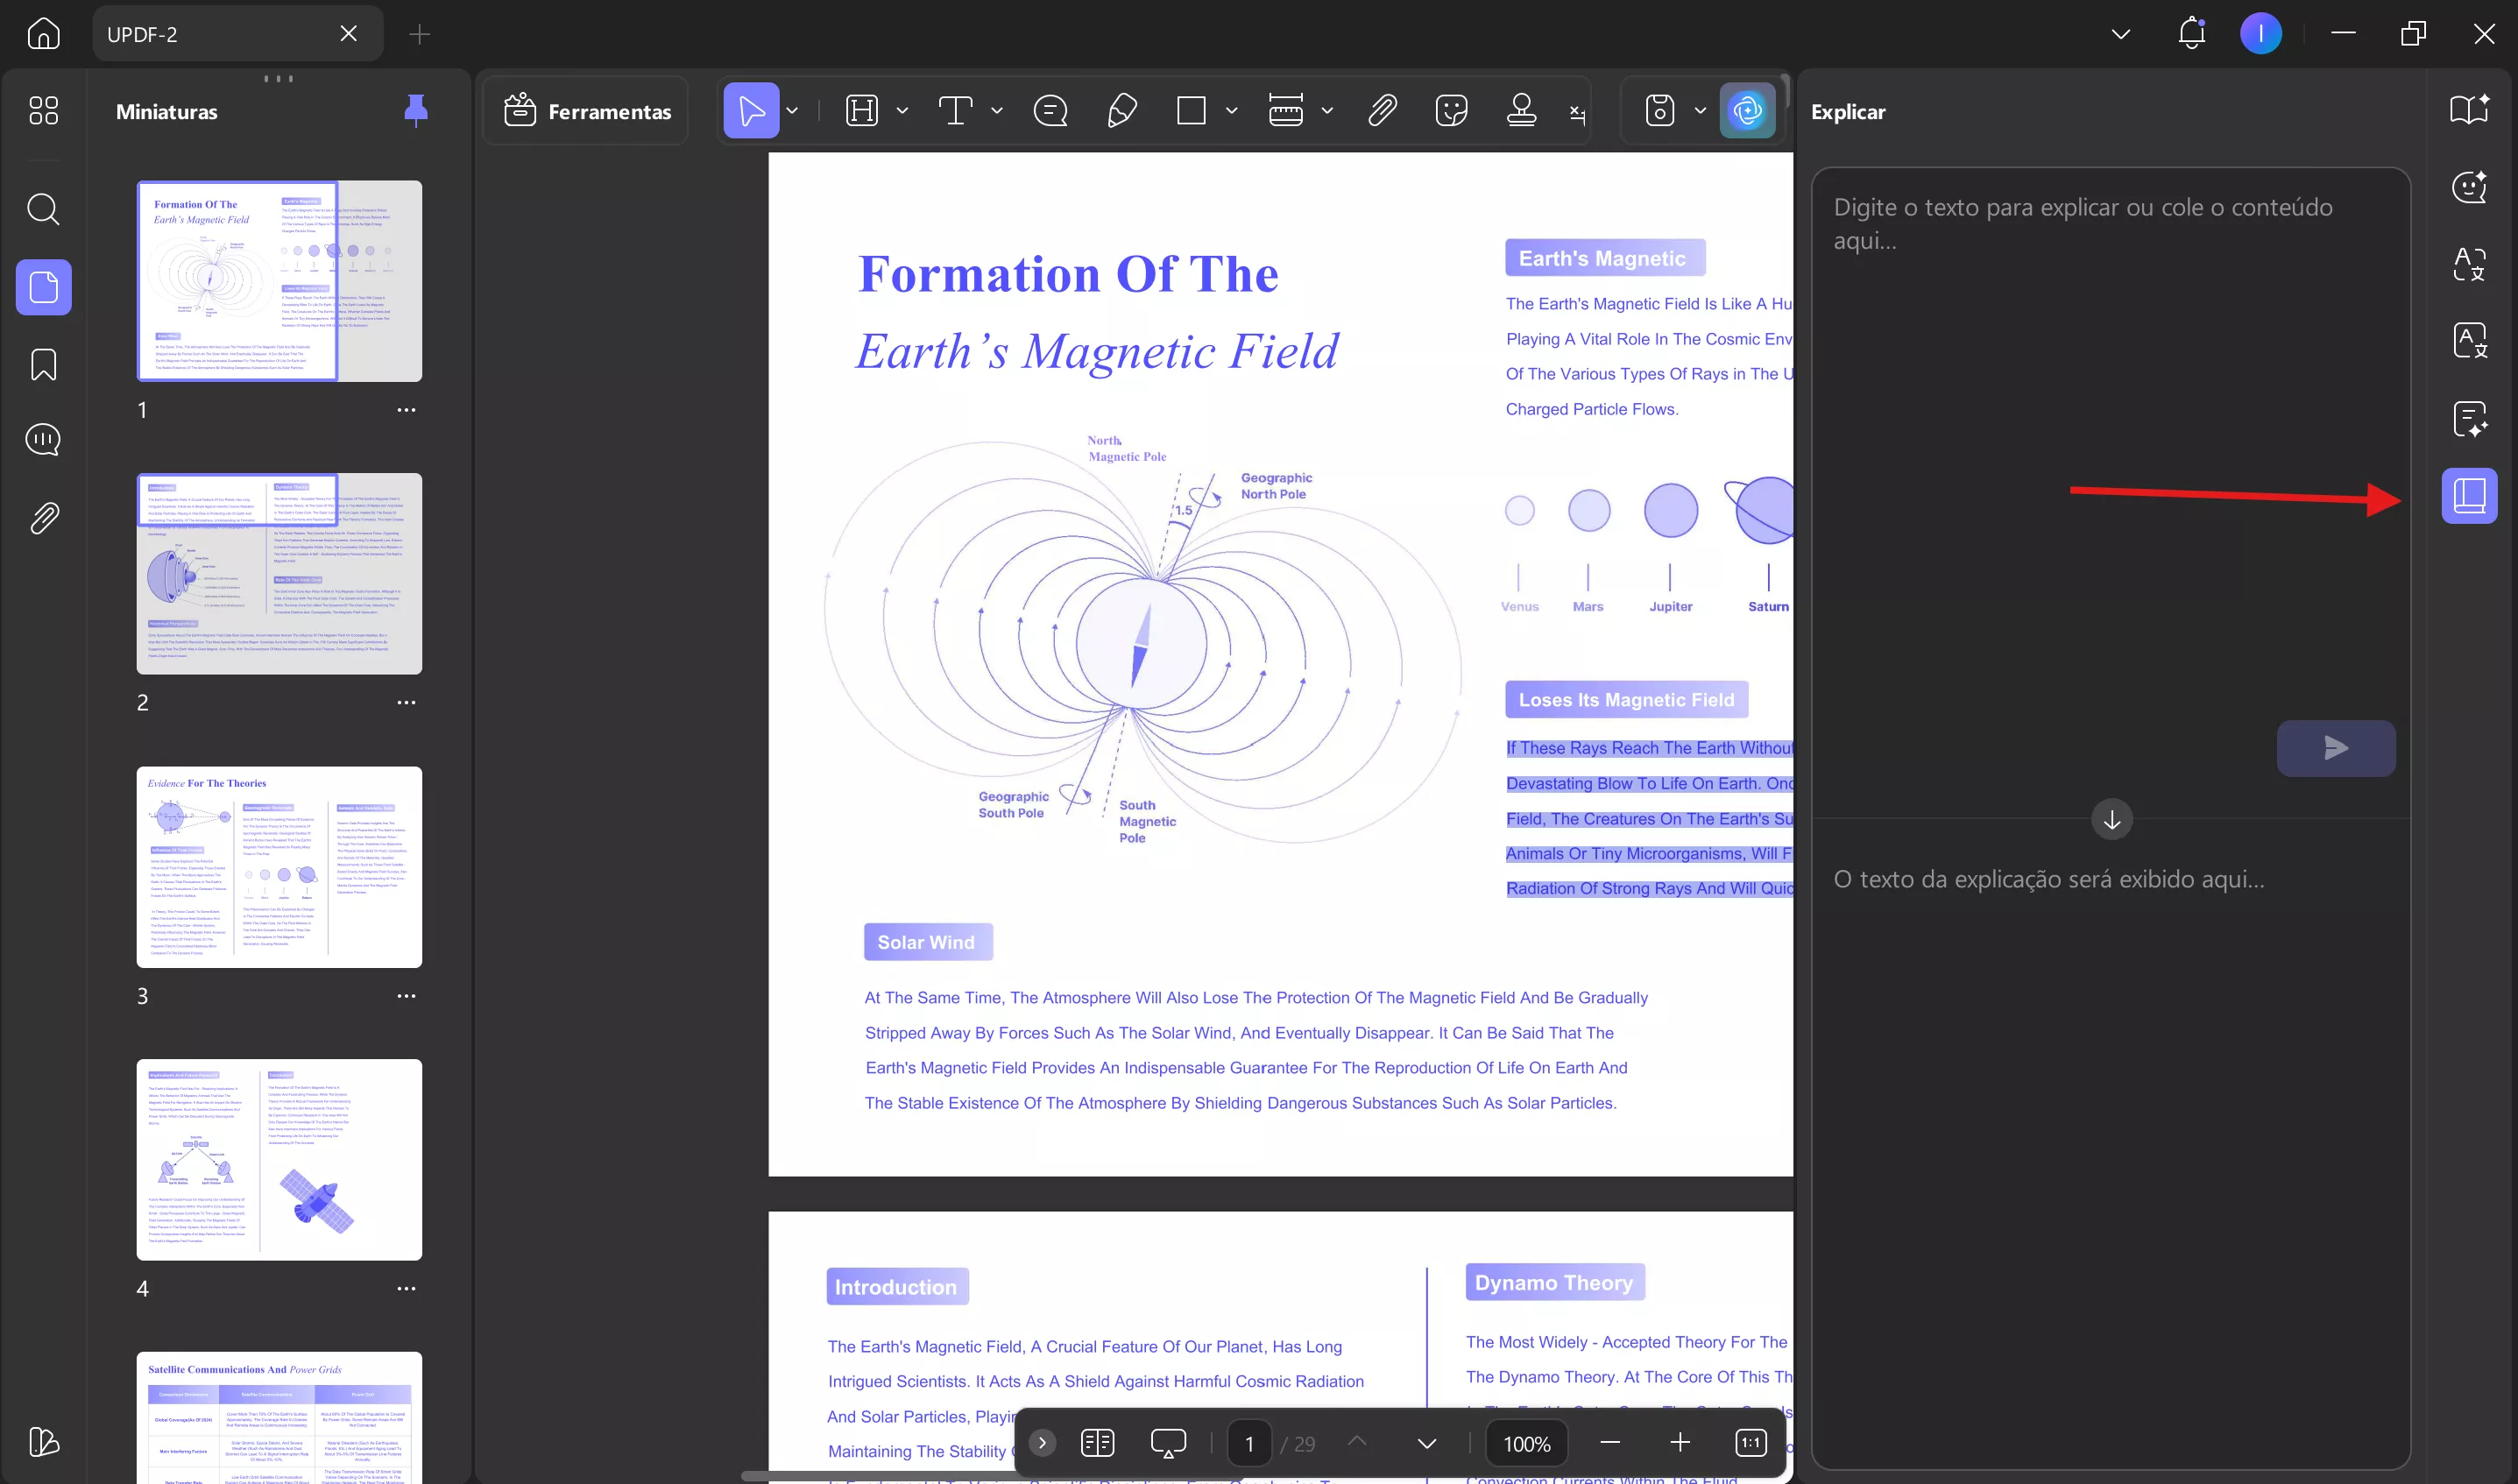Expand the save options dropdown arrow

(x=1700, y=110)
